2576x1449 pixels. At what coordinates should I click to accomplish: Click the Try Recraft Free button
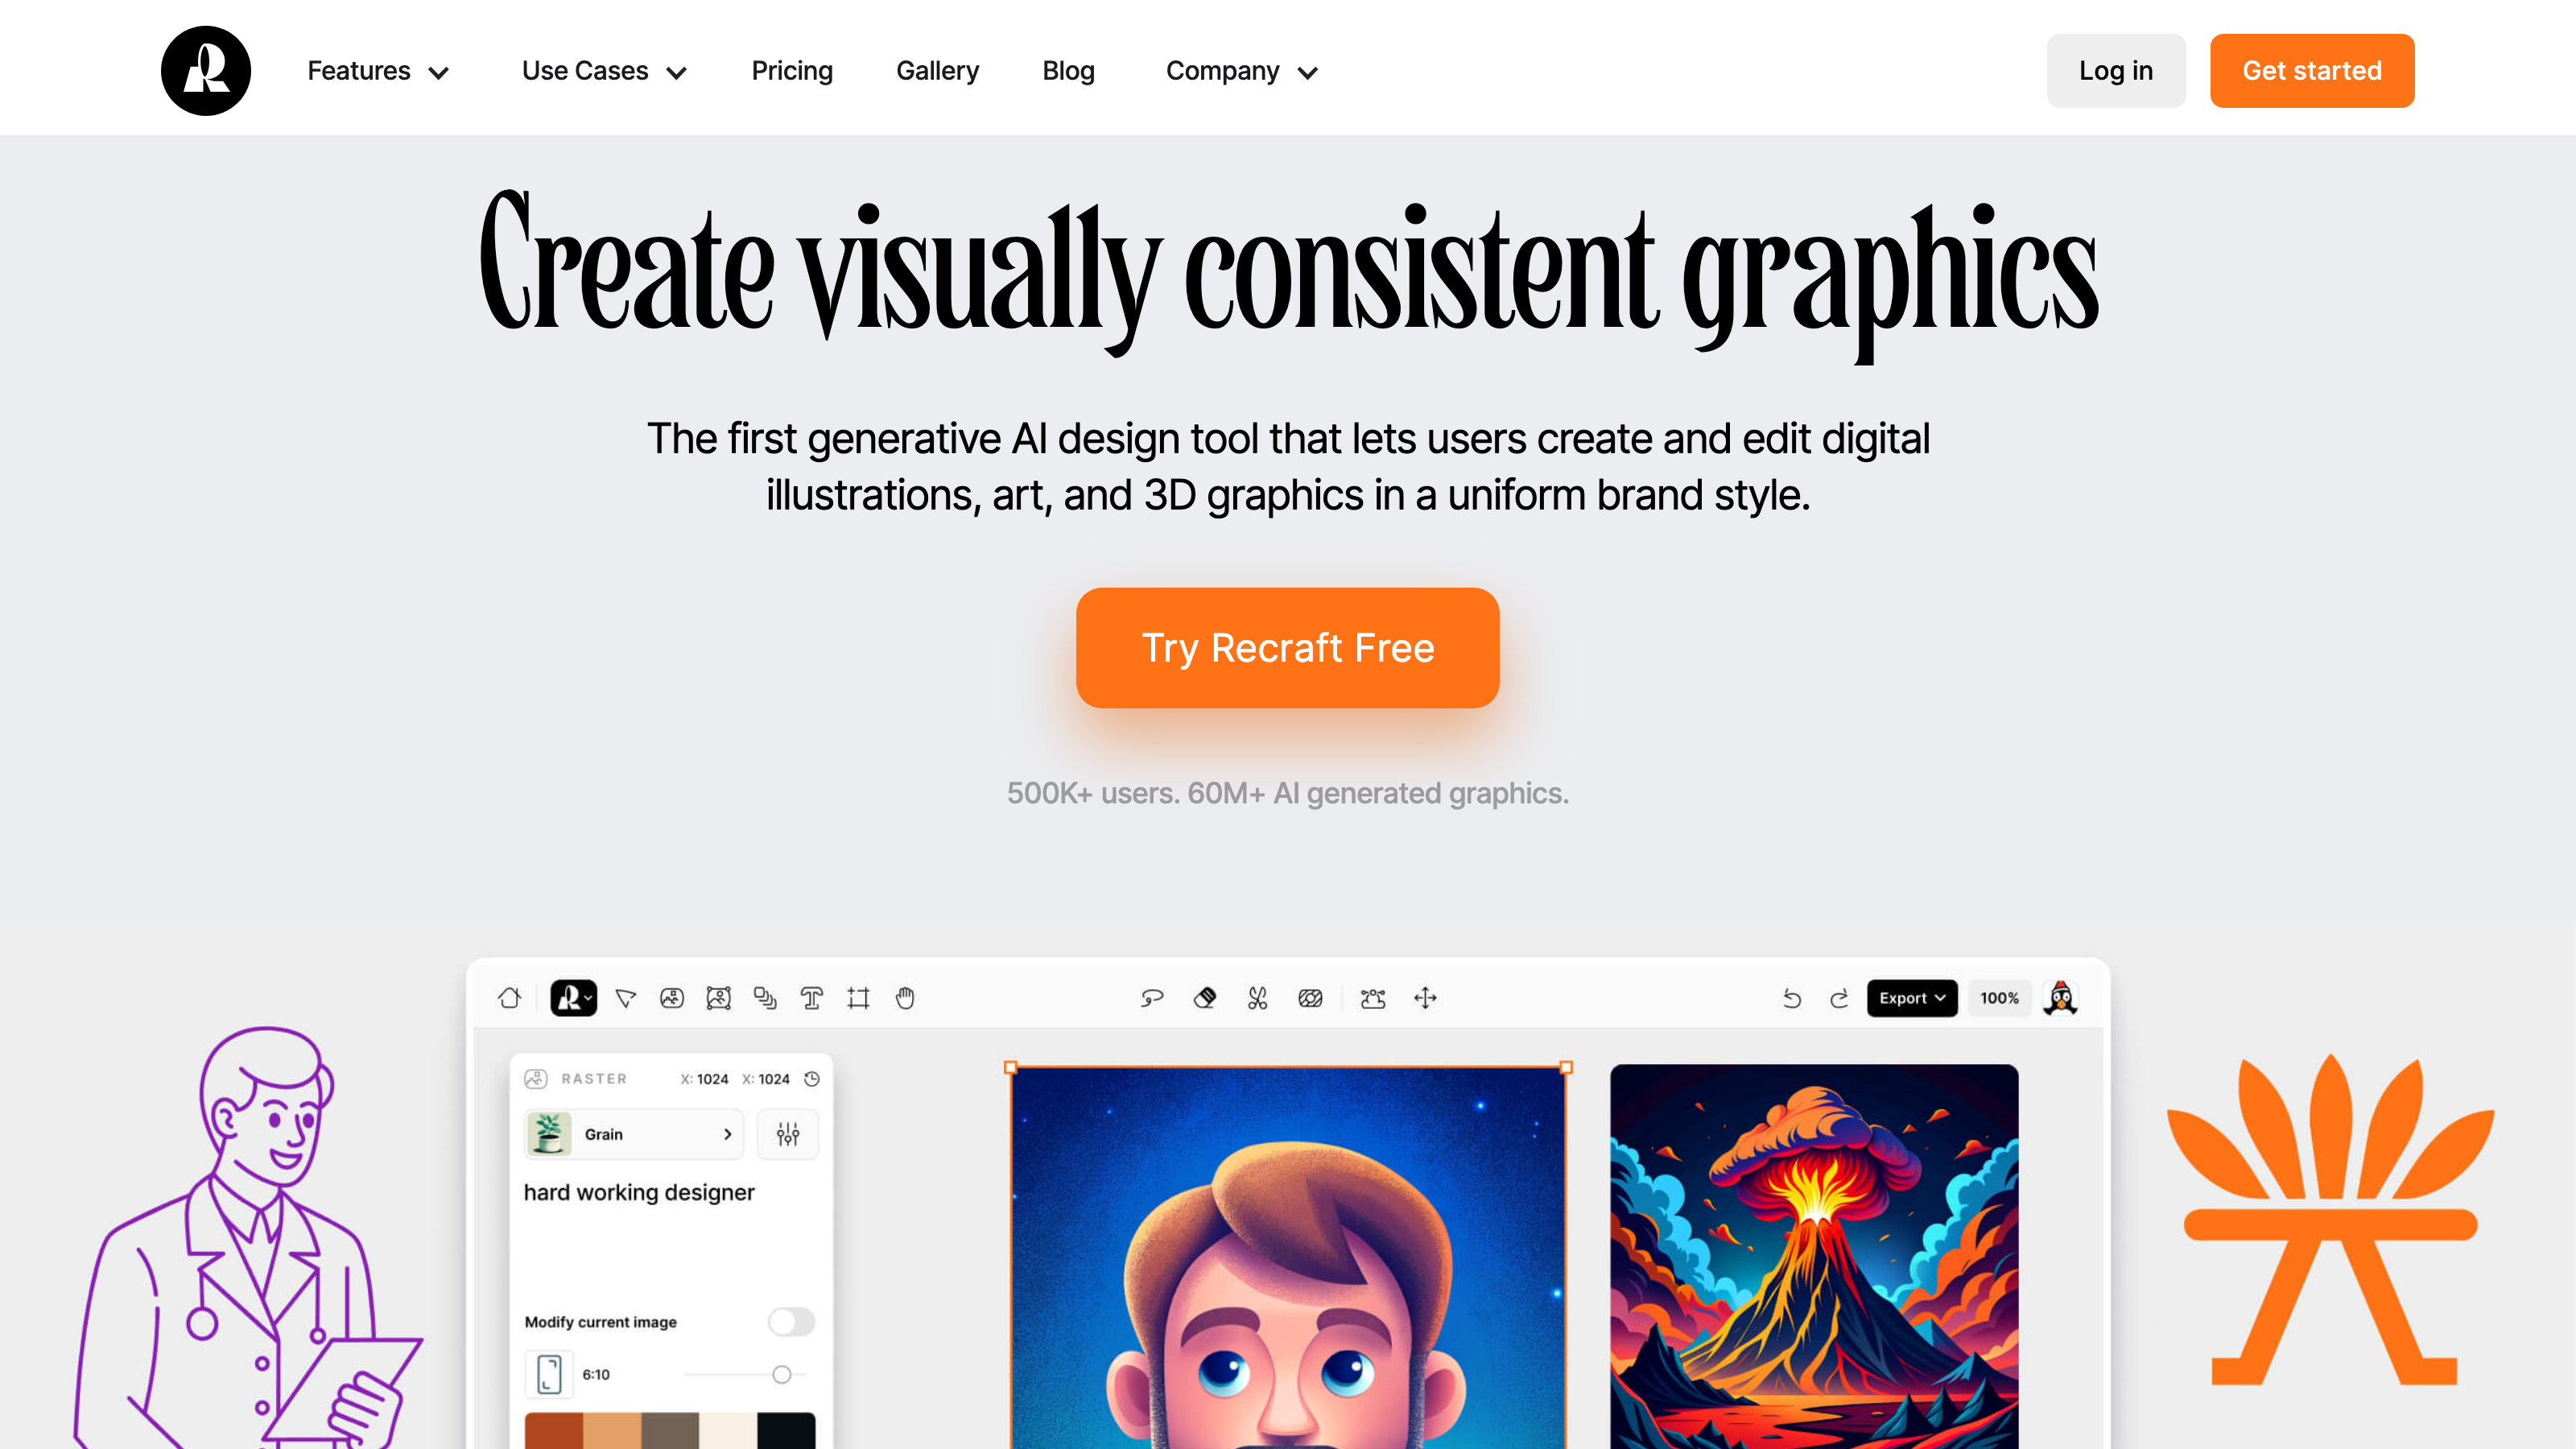(1288, 647)
